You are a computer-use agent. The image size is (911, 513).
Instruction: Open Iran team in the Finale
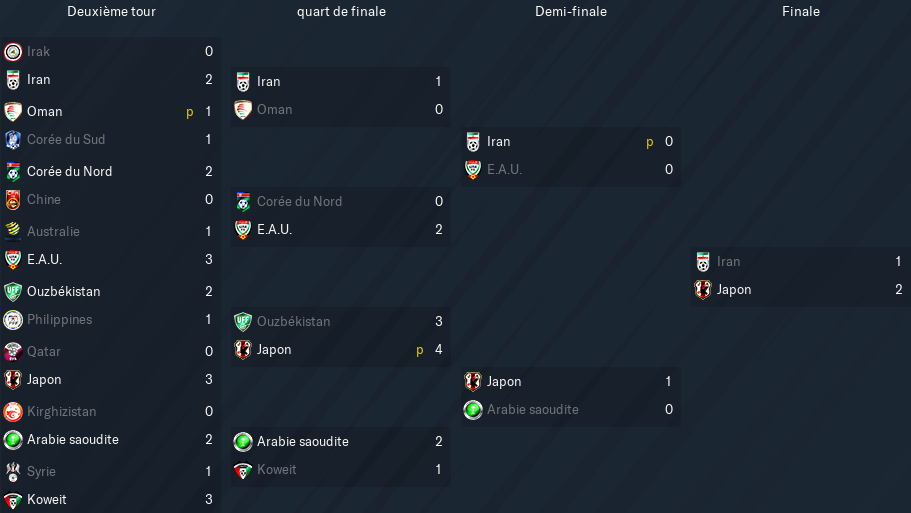(729, 261)
